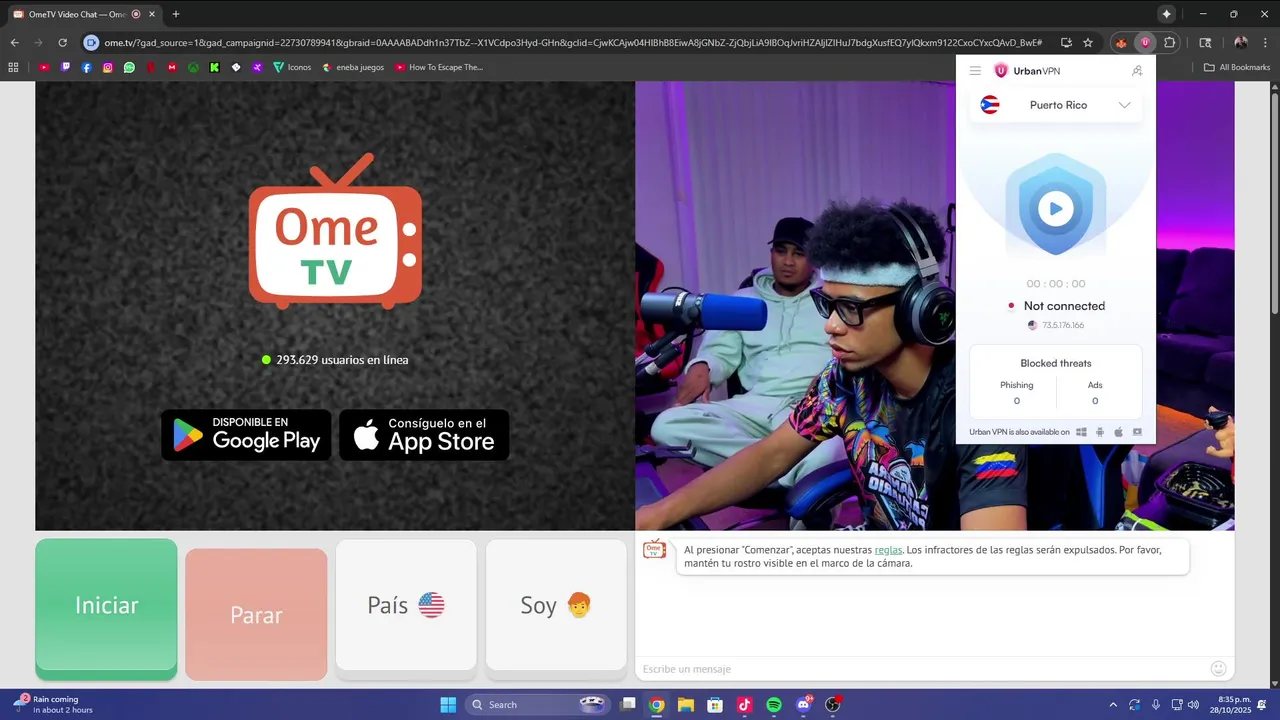Show hidden system tray icons
The width and height of the screenshot is (1280, 720).
point(1113,704)
